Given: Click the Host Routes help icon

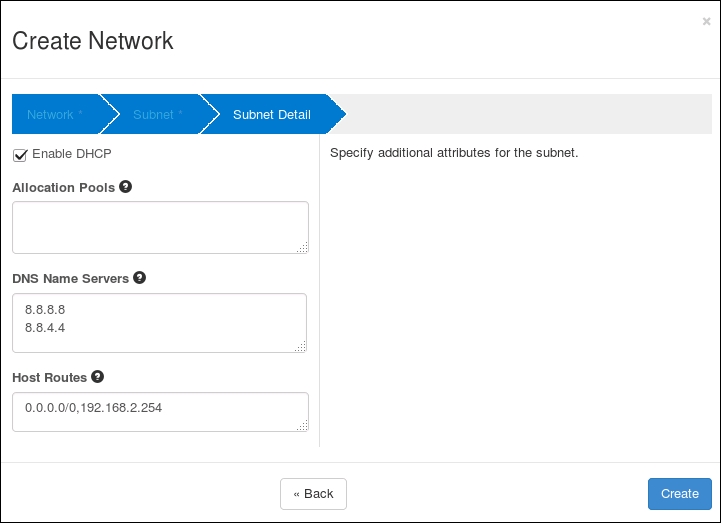Looking at the screenshot, I should (x=97, y=377).
